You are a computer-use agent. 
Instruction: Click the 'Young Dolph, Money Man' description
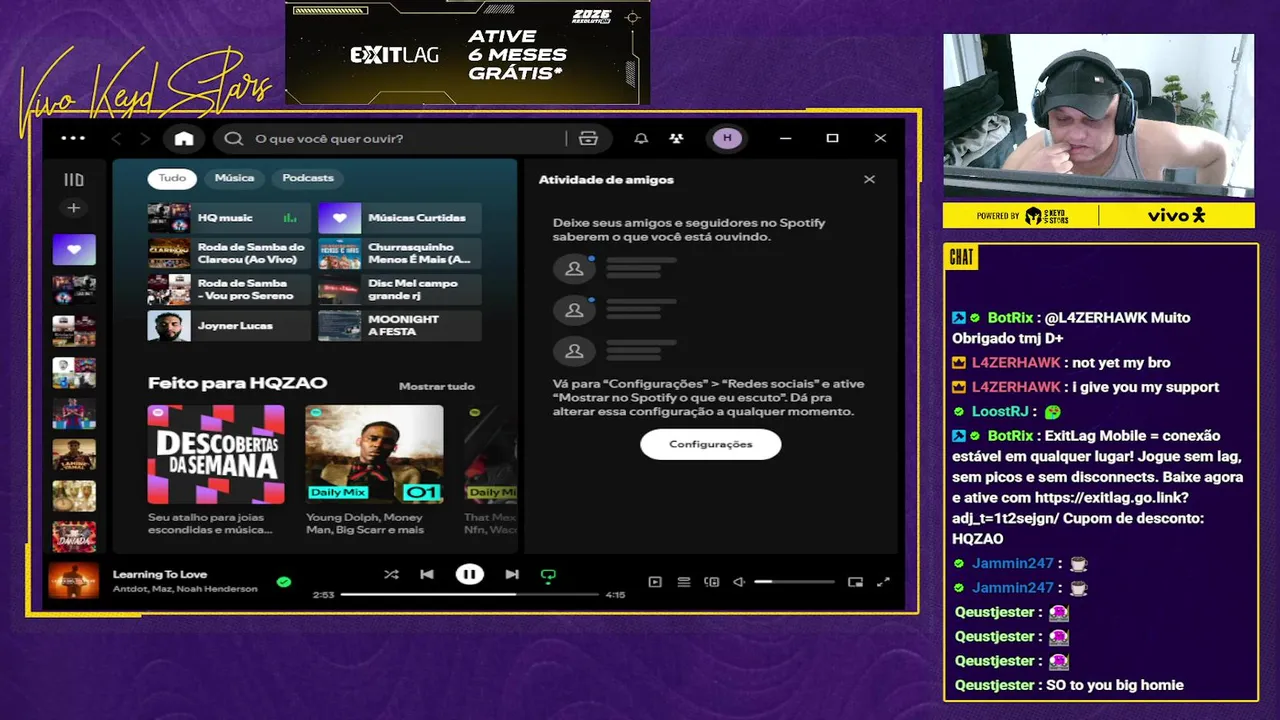pos(364,523)
